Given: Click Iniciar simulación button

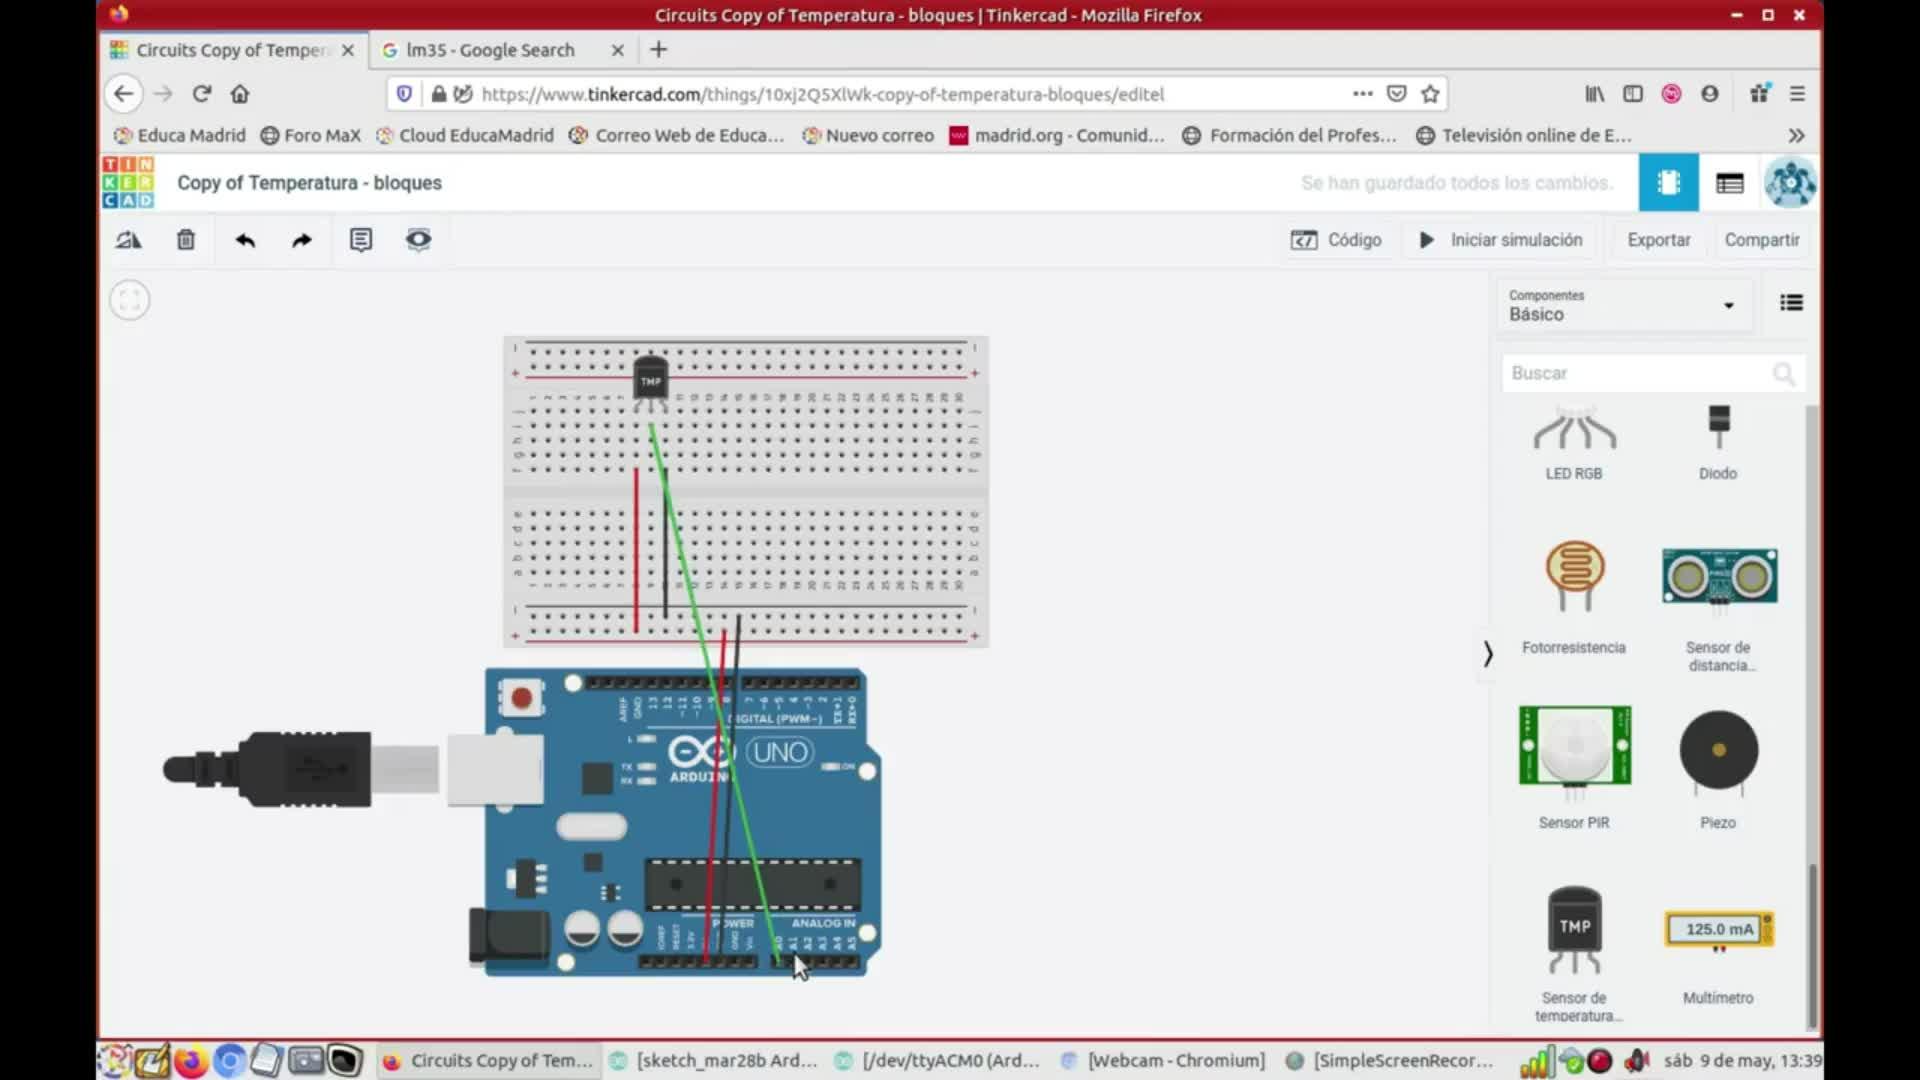Looking at the screenshot, I should (1501, 240).
